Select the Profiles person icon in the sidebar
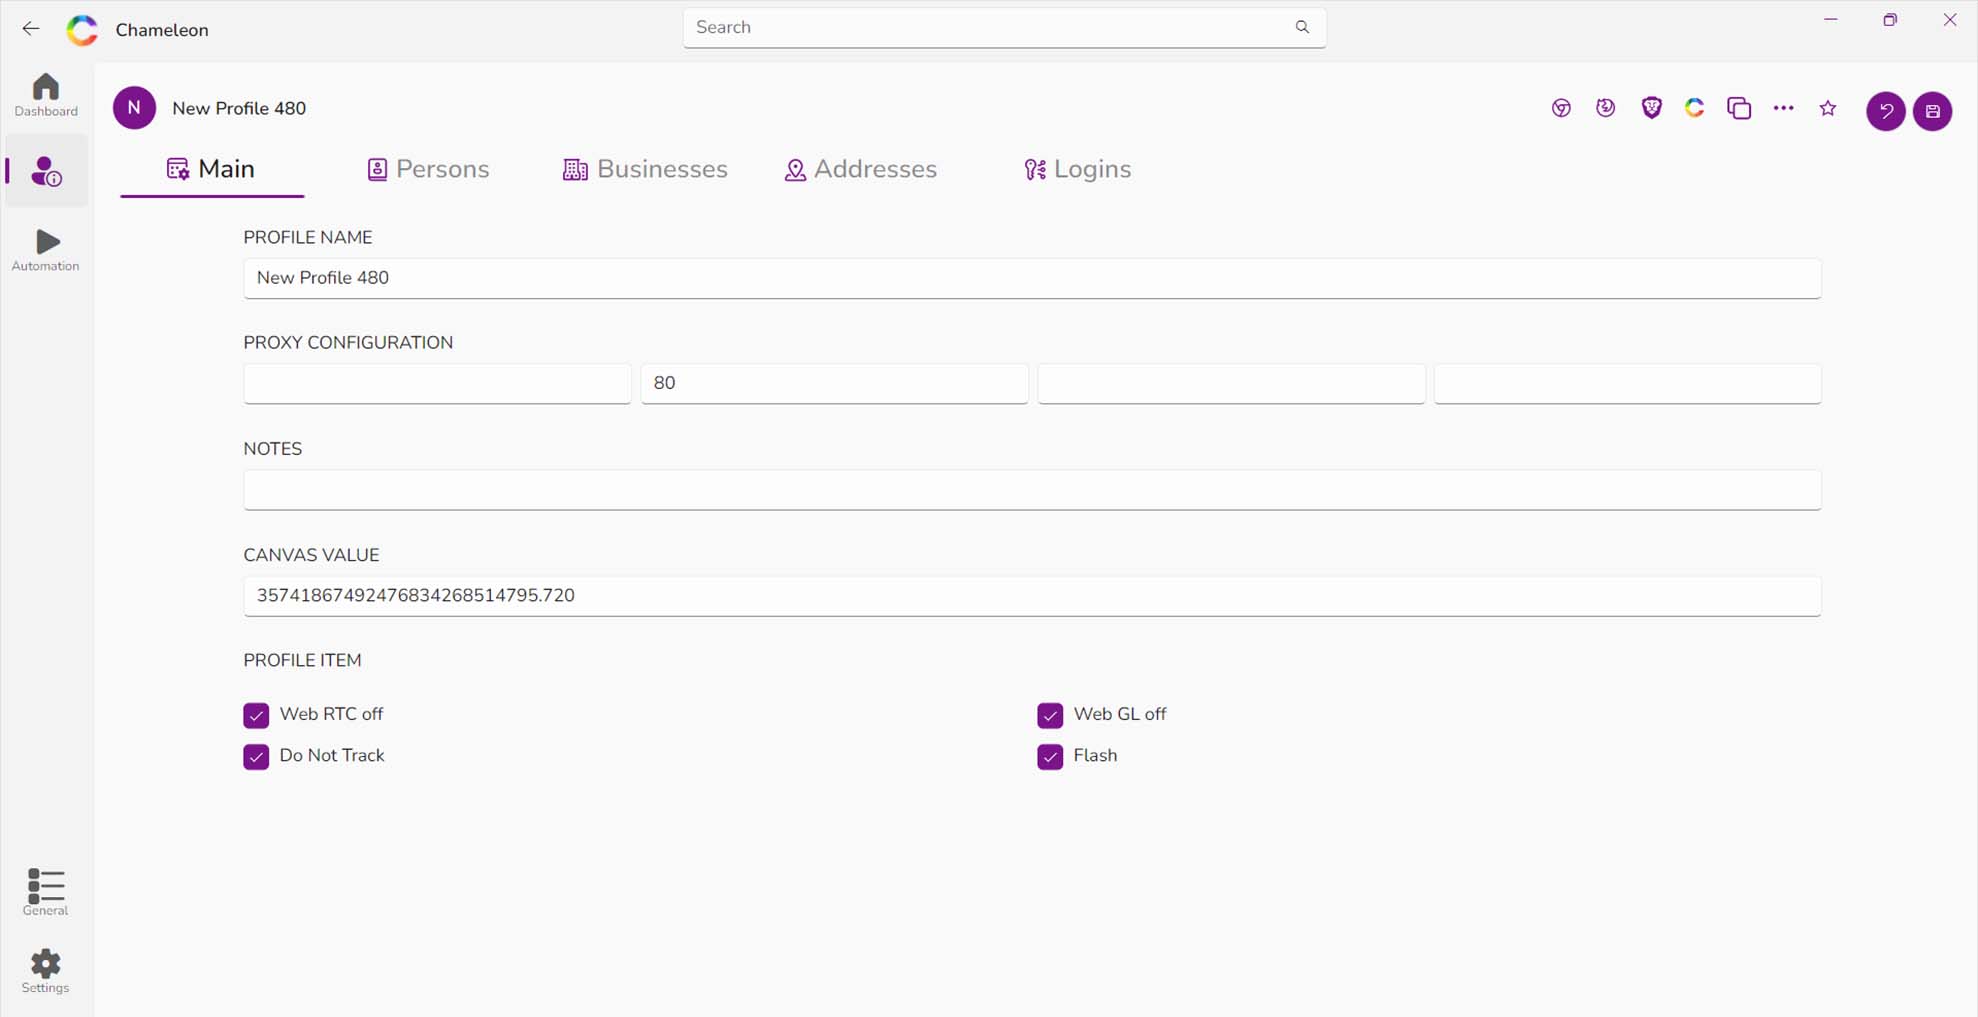 tap(46, 171)
